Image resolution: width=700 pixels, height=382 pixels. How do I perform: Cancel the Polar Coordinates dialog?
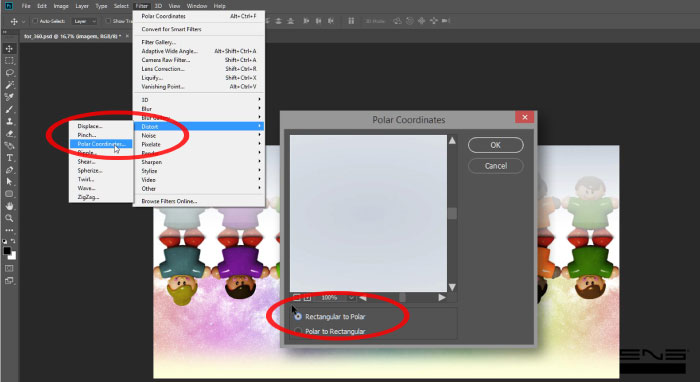496,166
